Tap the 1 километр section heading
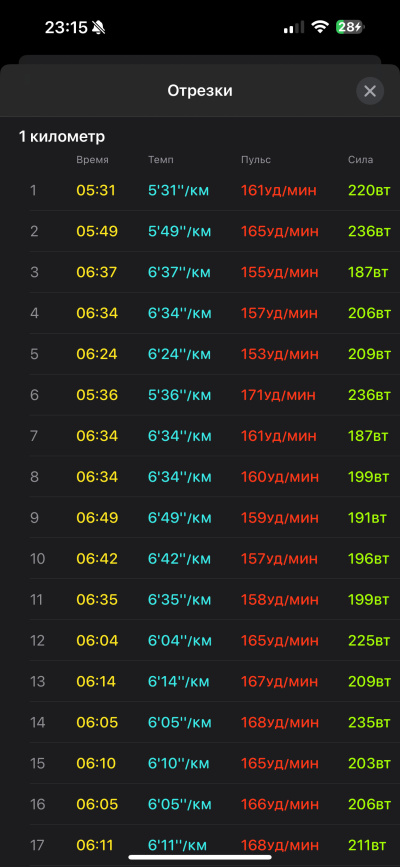Screen dimensions: 400x867 (62, 137)
